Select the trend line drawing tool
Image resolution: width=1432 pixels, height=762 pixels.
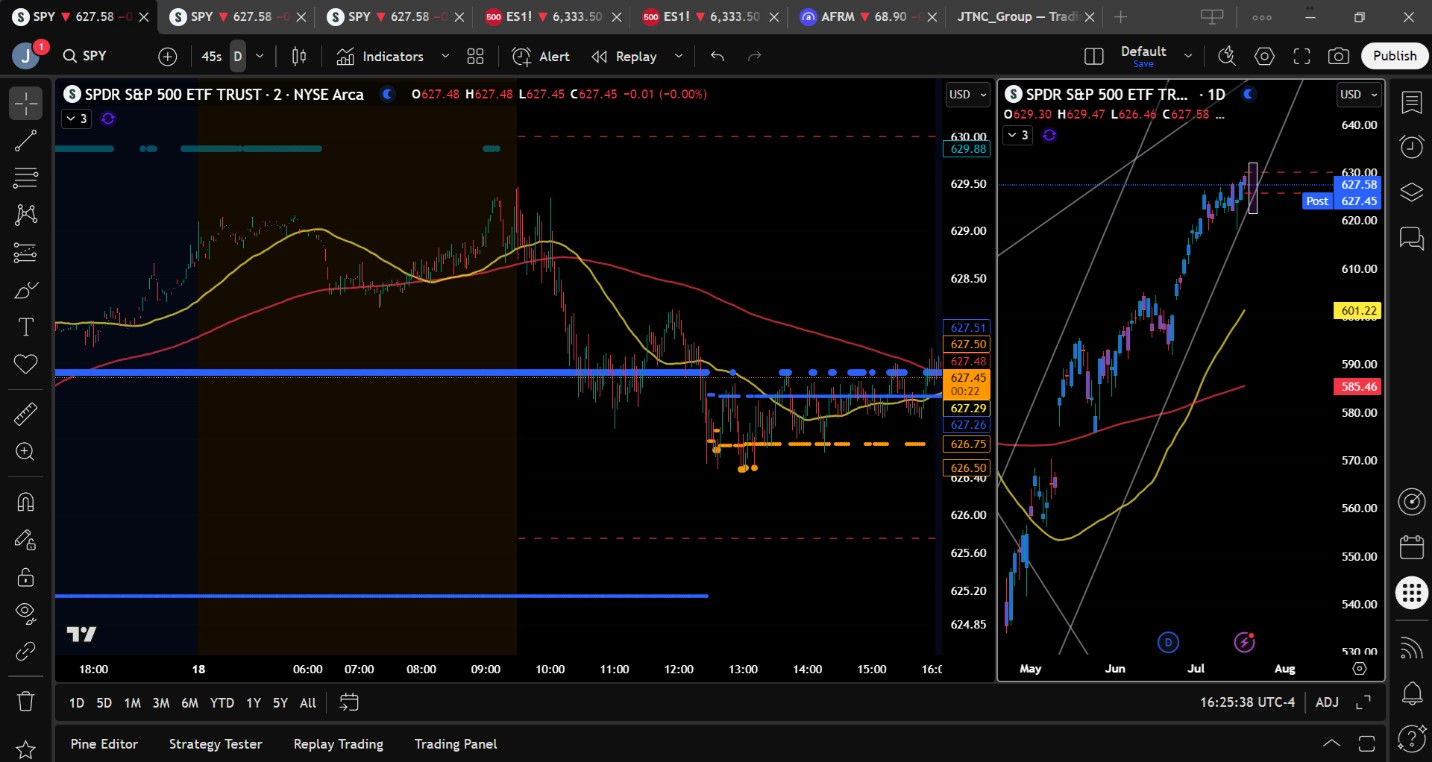pos(26,141)
